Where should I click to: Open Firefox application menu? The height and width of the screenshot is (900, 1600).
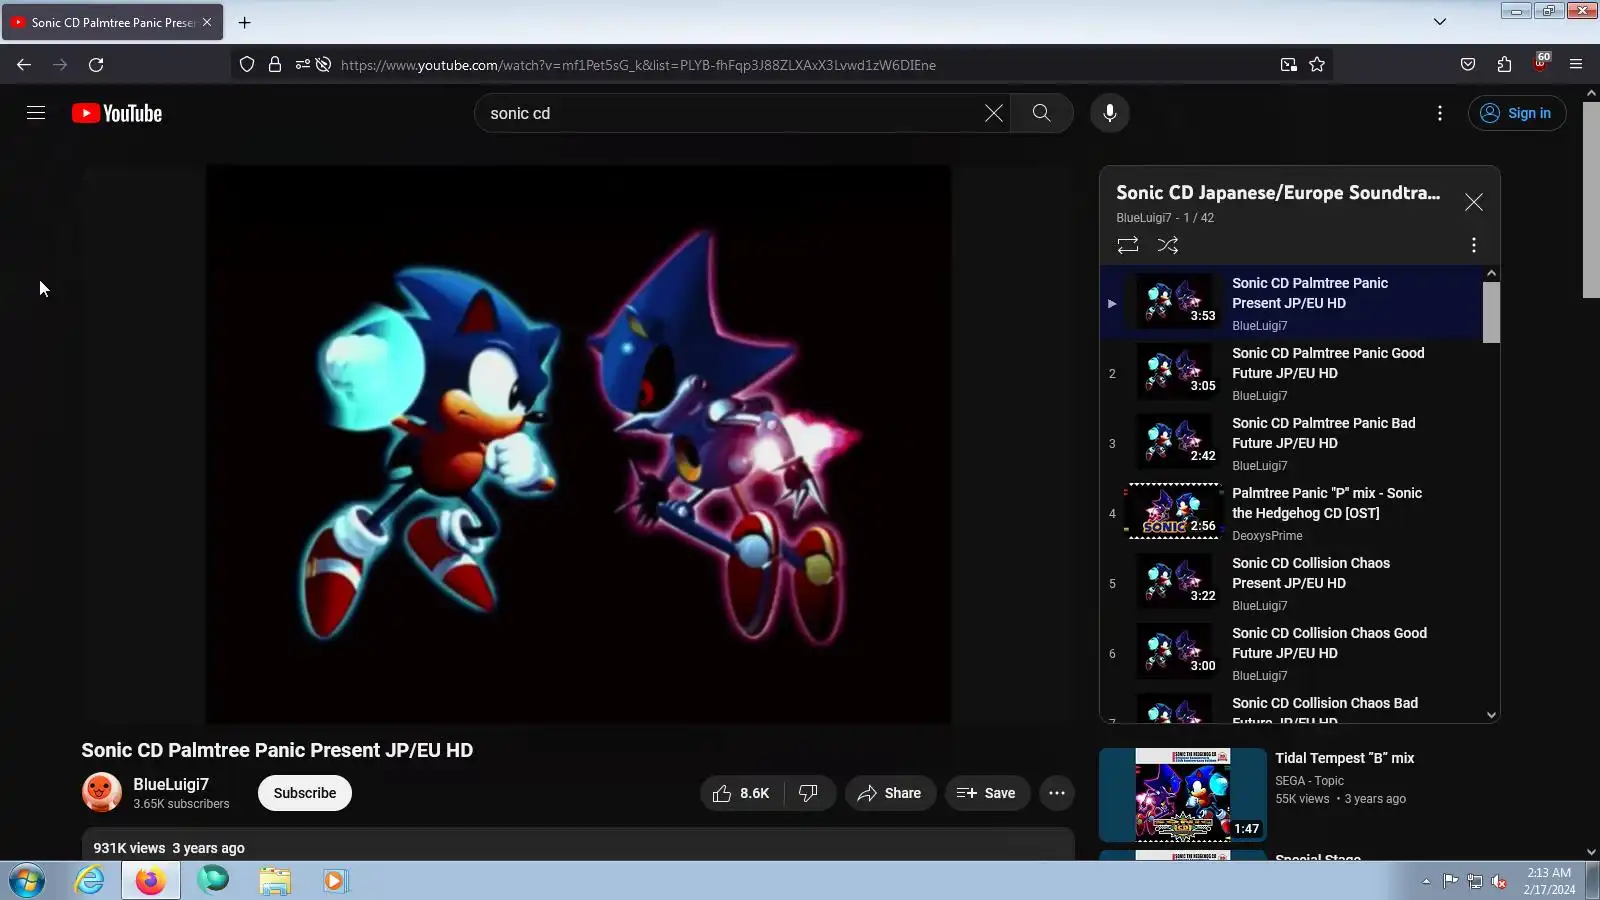click(x=1576, y=65)
